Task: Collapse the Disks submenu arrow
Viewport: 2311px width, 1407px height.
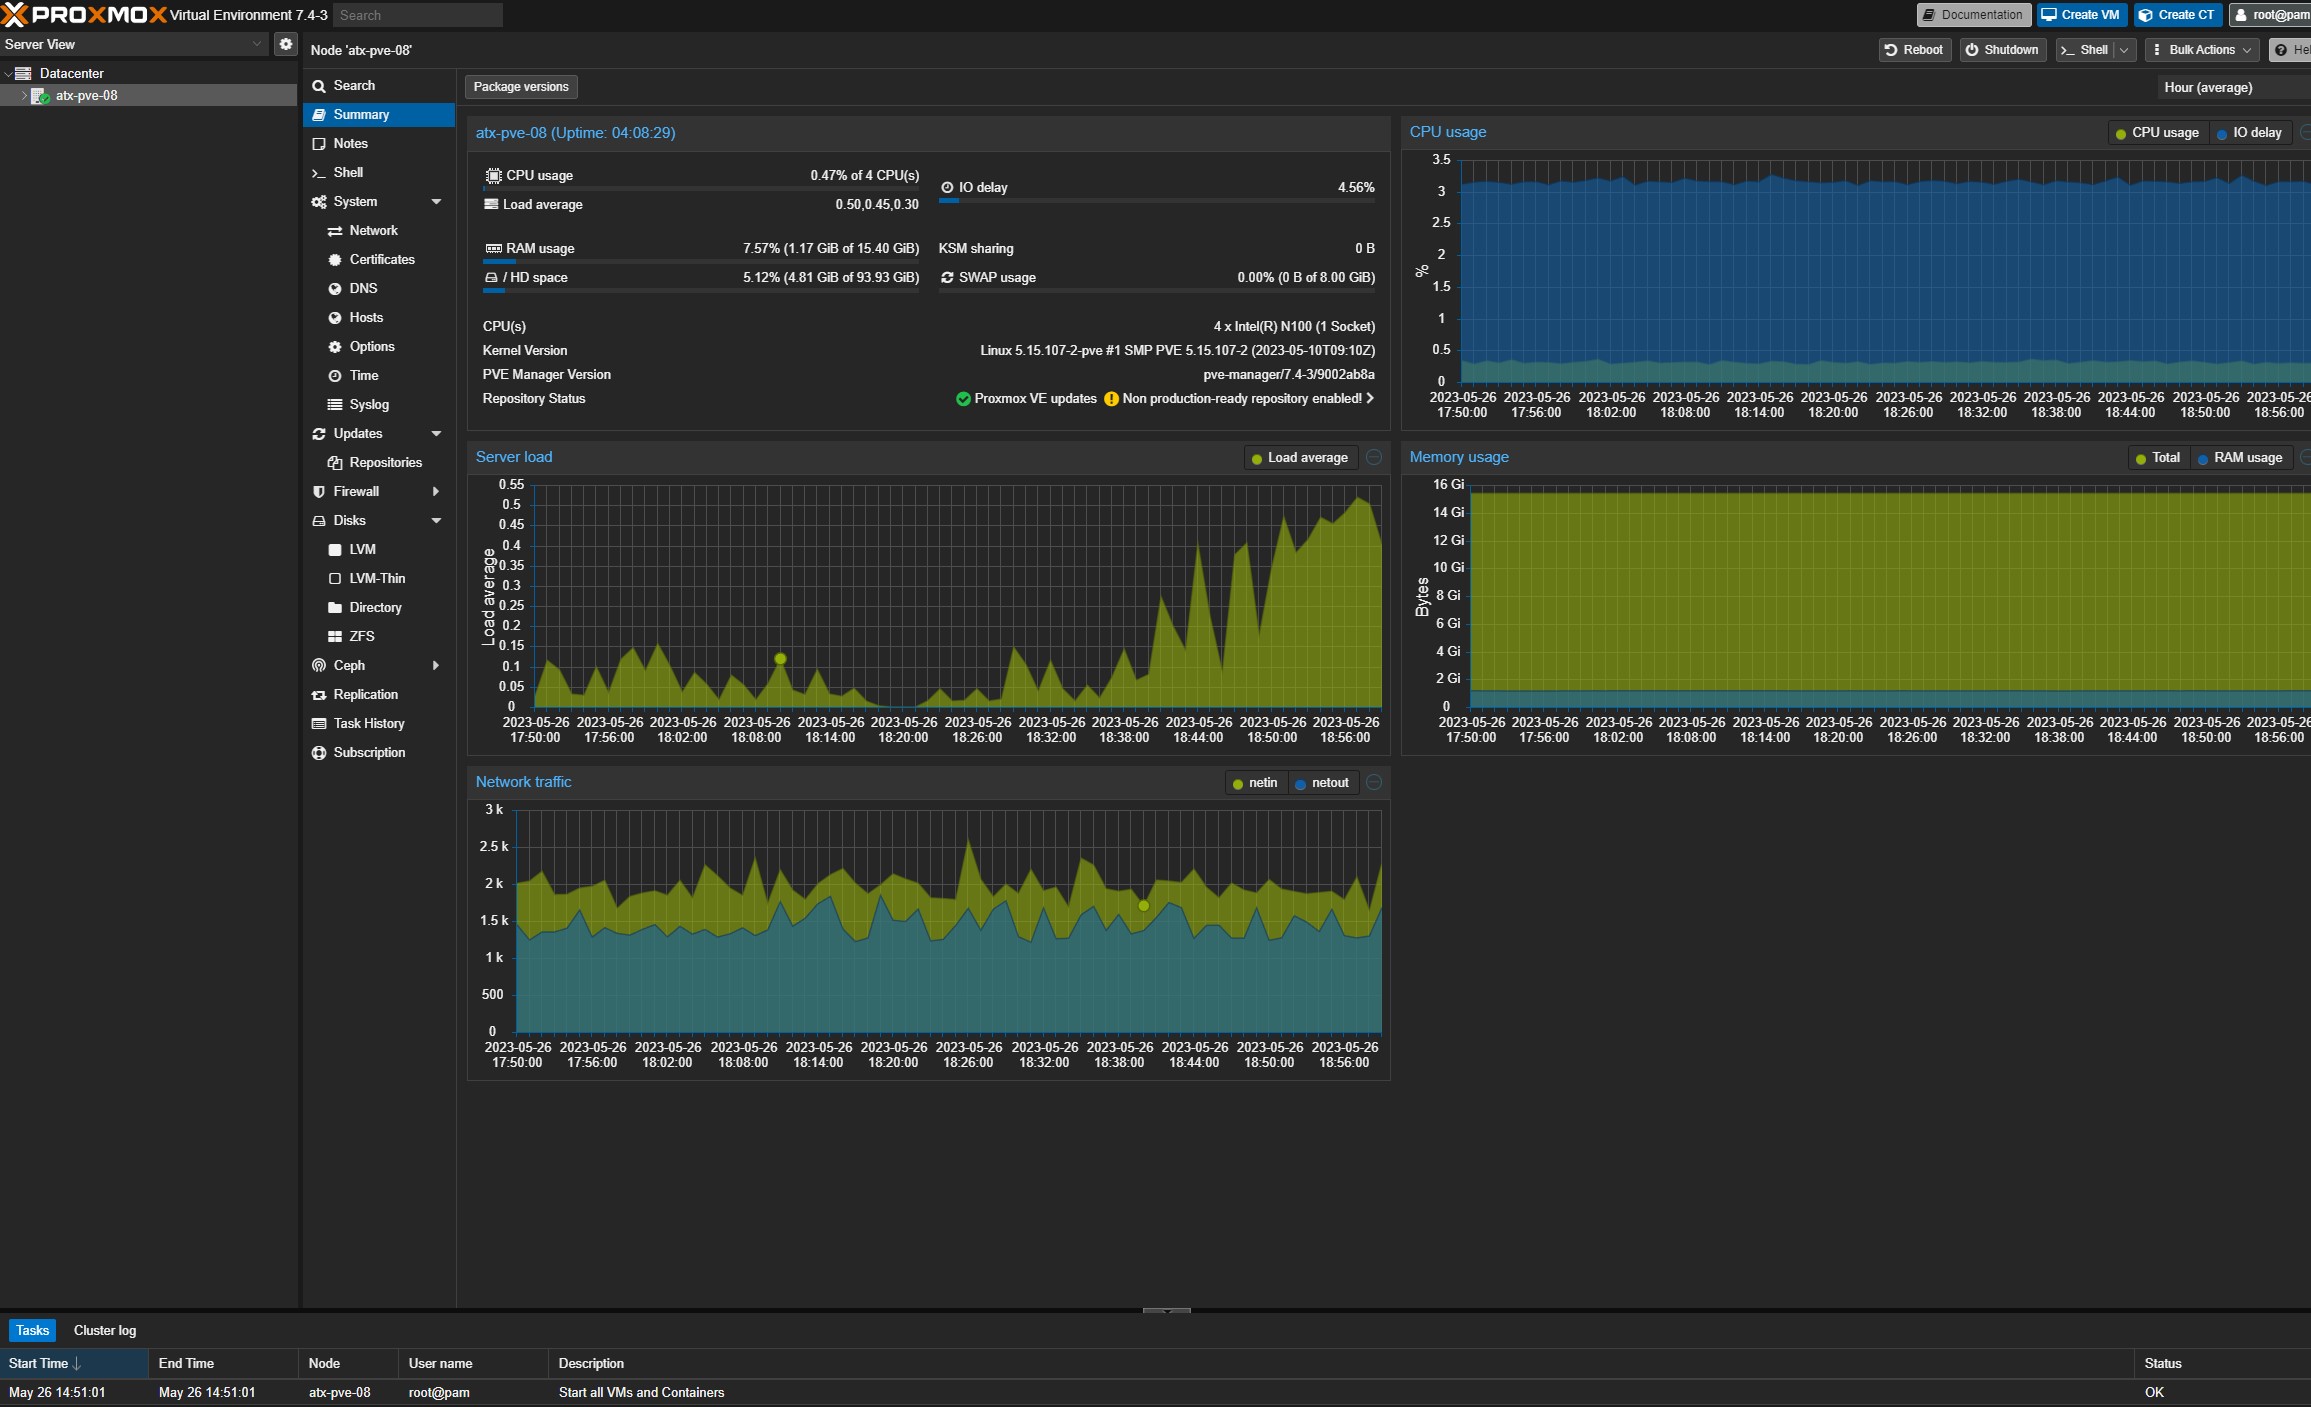Action: point(436,521)
